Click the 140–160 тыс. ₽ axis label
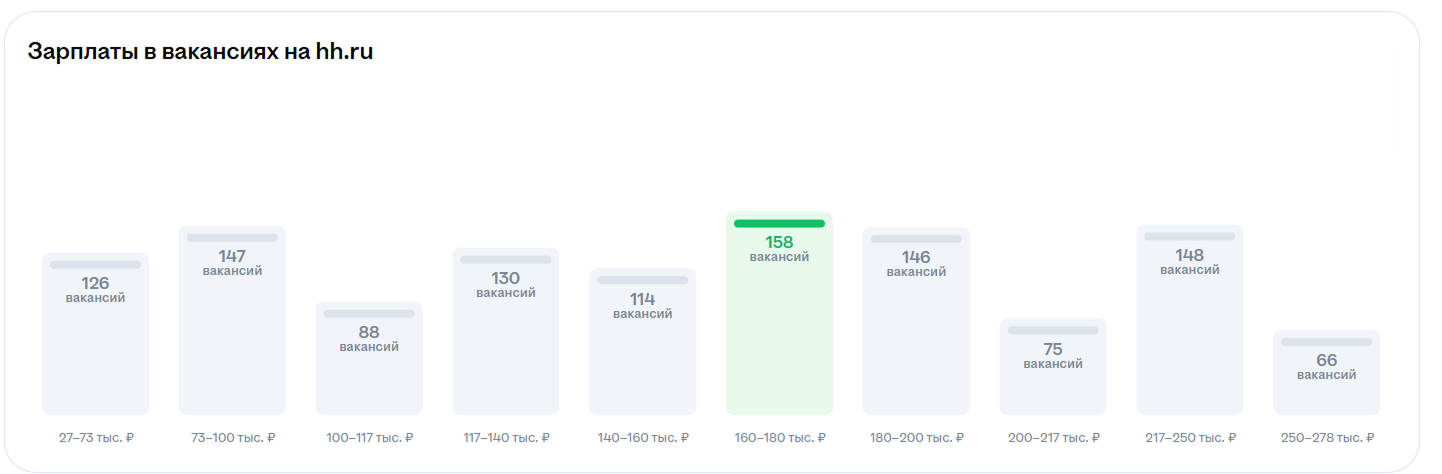The image size is (1442, 474). pos(643,438)
